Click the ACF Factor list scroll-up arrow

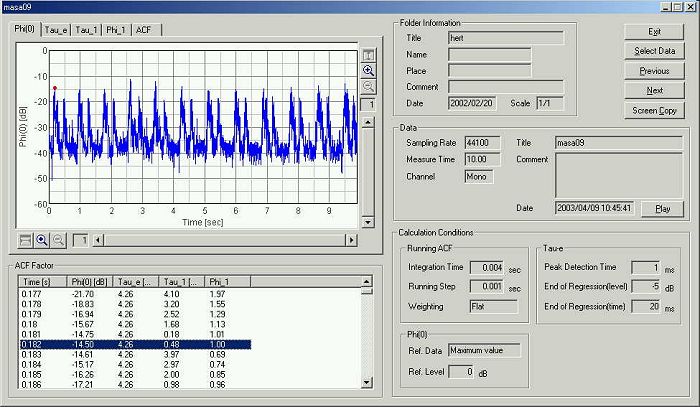pyautogui.click(x=367, y=281)
